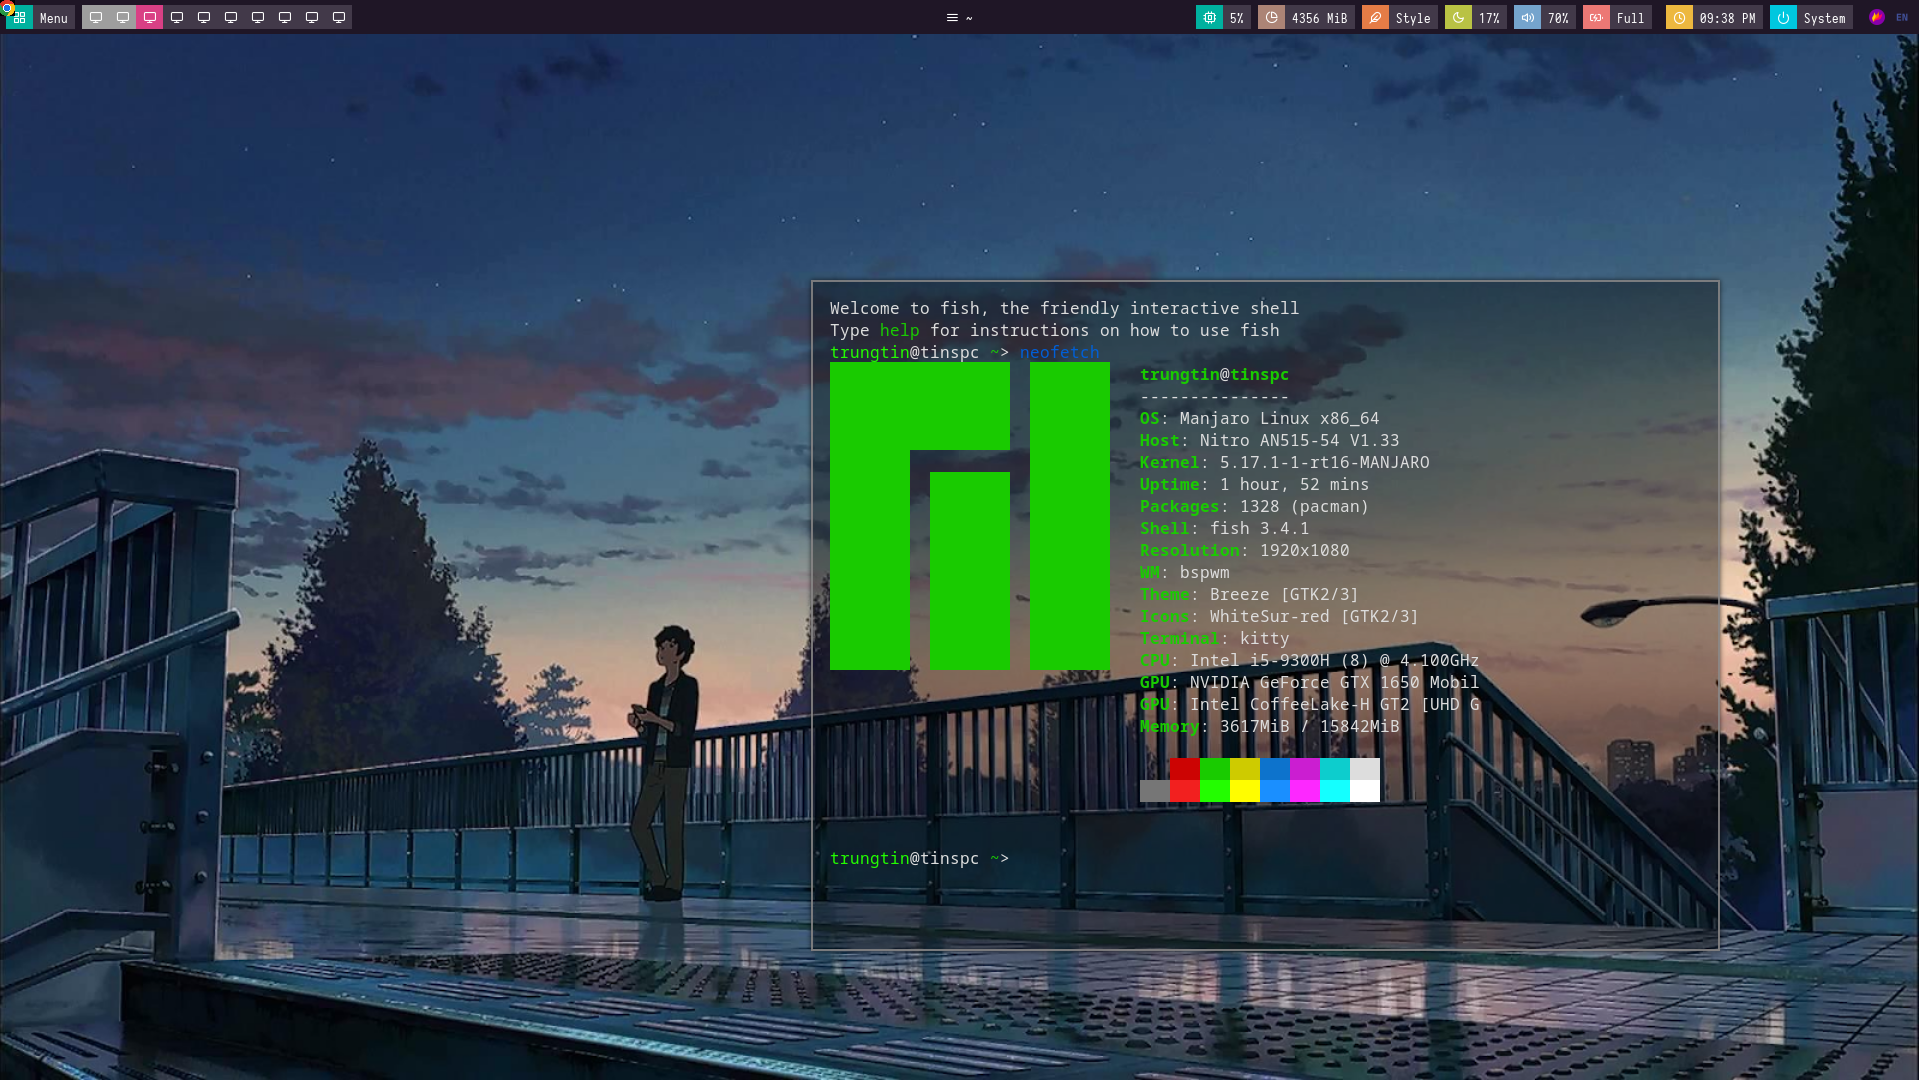Image resolution: width=1919 pixels, height=1080 pixels.
Task: Click the cyan neofetch color block
Action: point(1334,780)
